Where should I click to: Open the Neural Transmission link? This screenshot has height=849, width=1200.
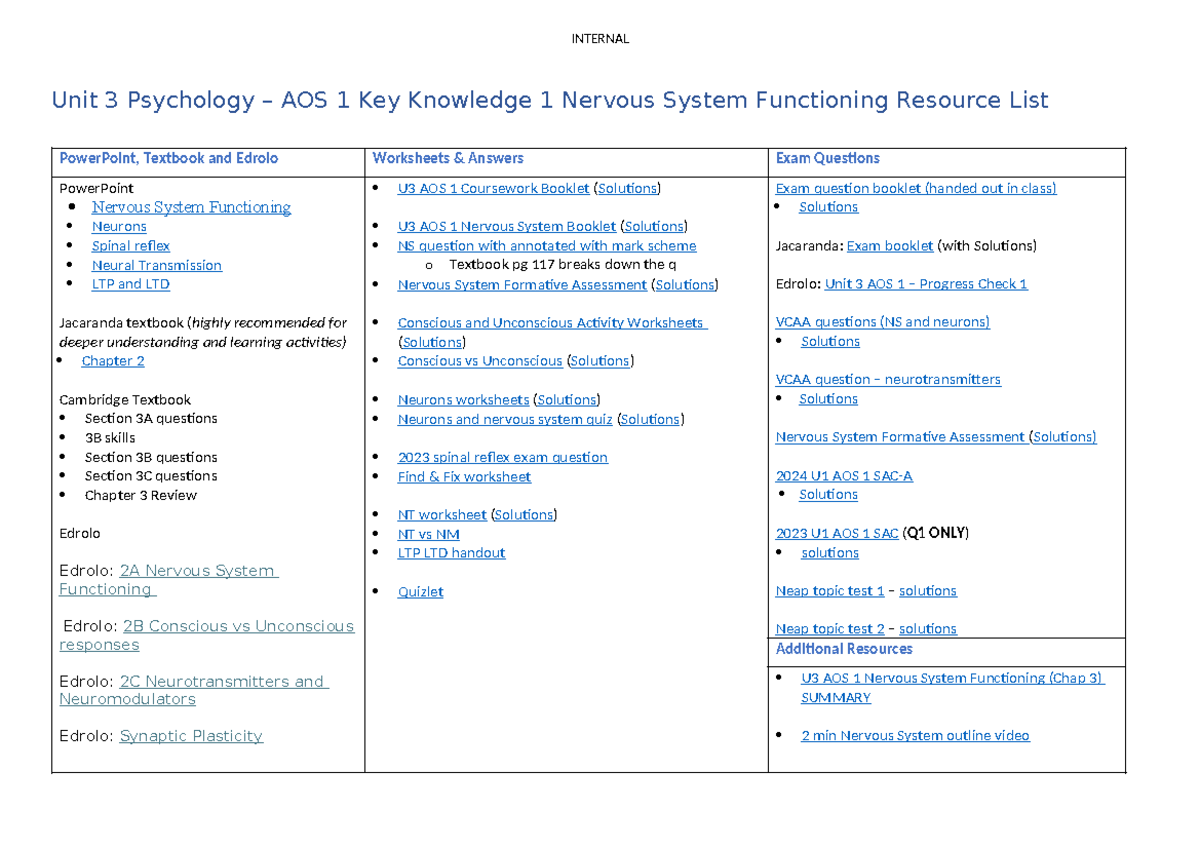tap(156, 265)
